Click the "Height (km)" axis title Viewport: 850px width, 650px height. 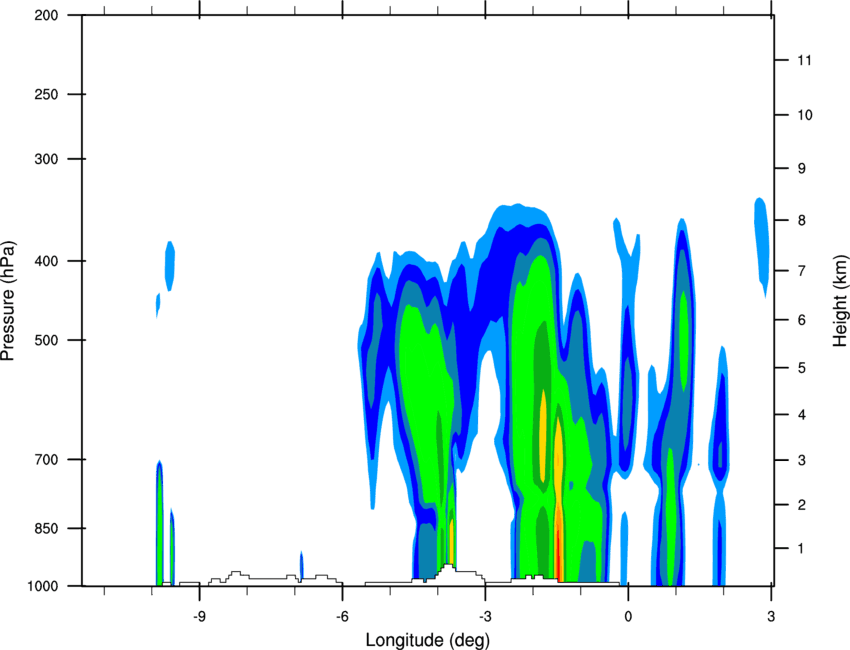coord(840,300)
